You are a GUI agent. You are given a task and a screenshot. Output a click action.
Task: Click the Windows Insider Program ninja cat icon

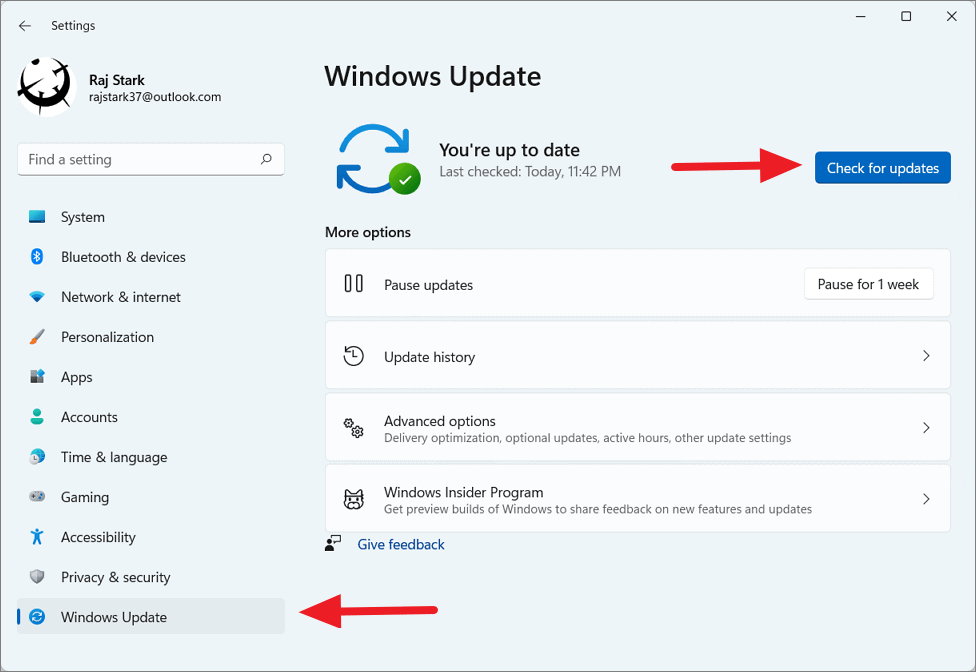click(x=354, y=498)
